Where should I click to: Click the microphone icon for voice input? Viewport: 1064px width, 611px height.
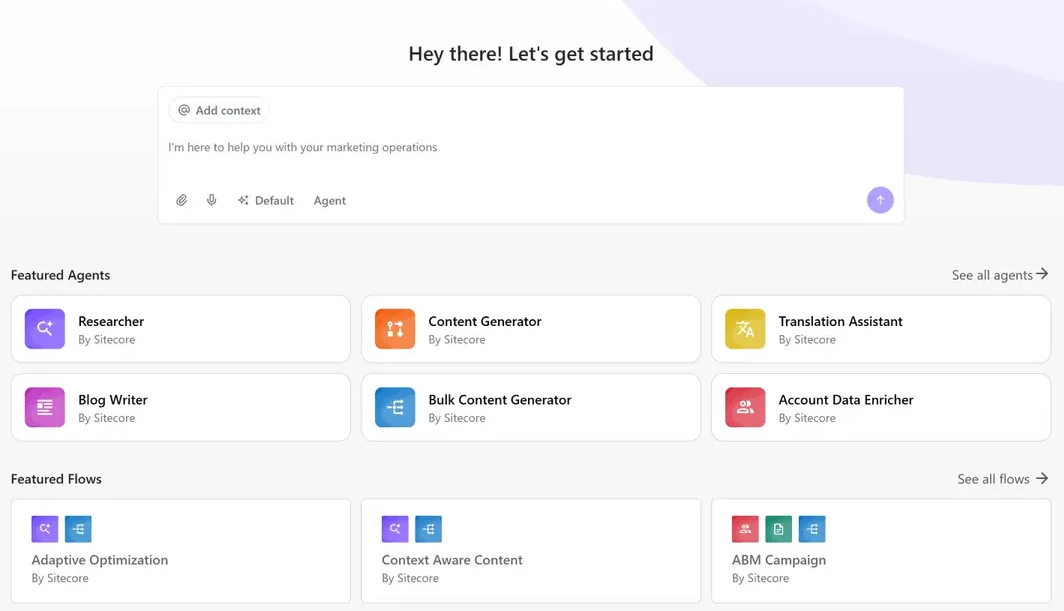point(211,200)
